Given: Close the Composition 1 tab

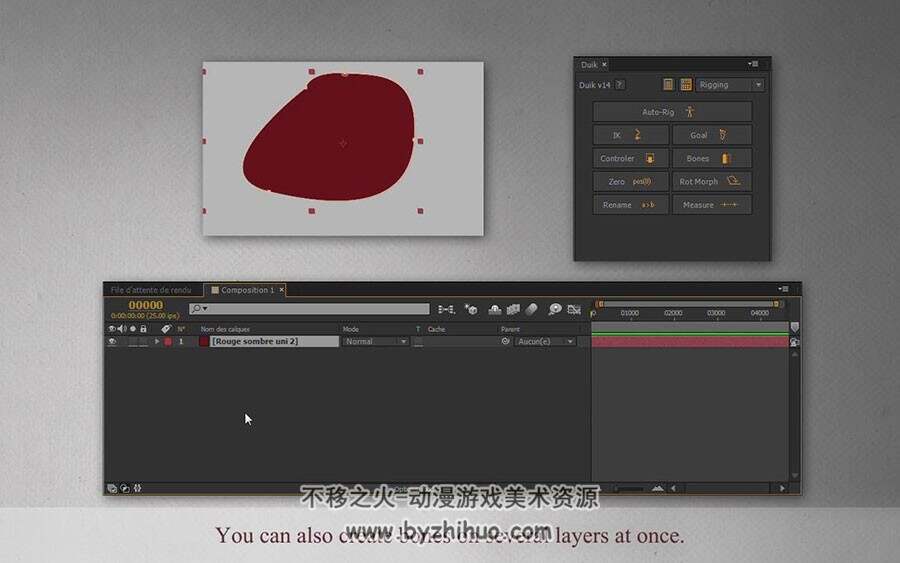Looking at the screenshot, I should (x=281, y=290).
